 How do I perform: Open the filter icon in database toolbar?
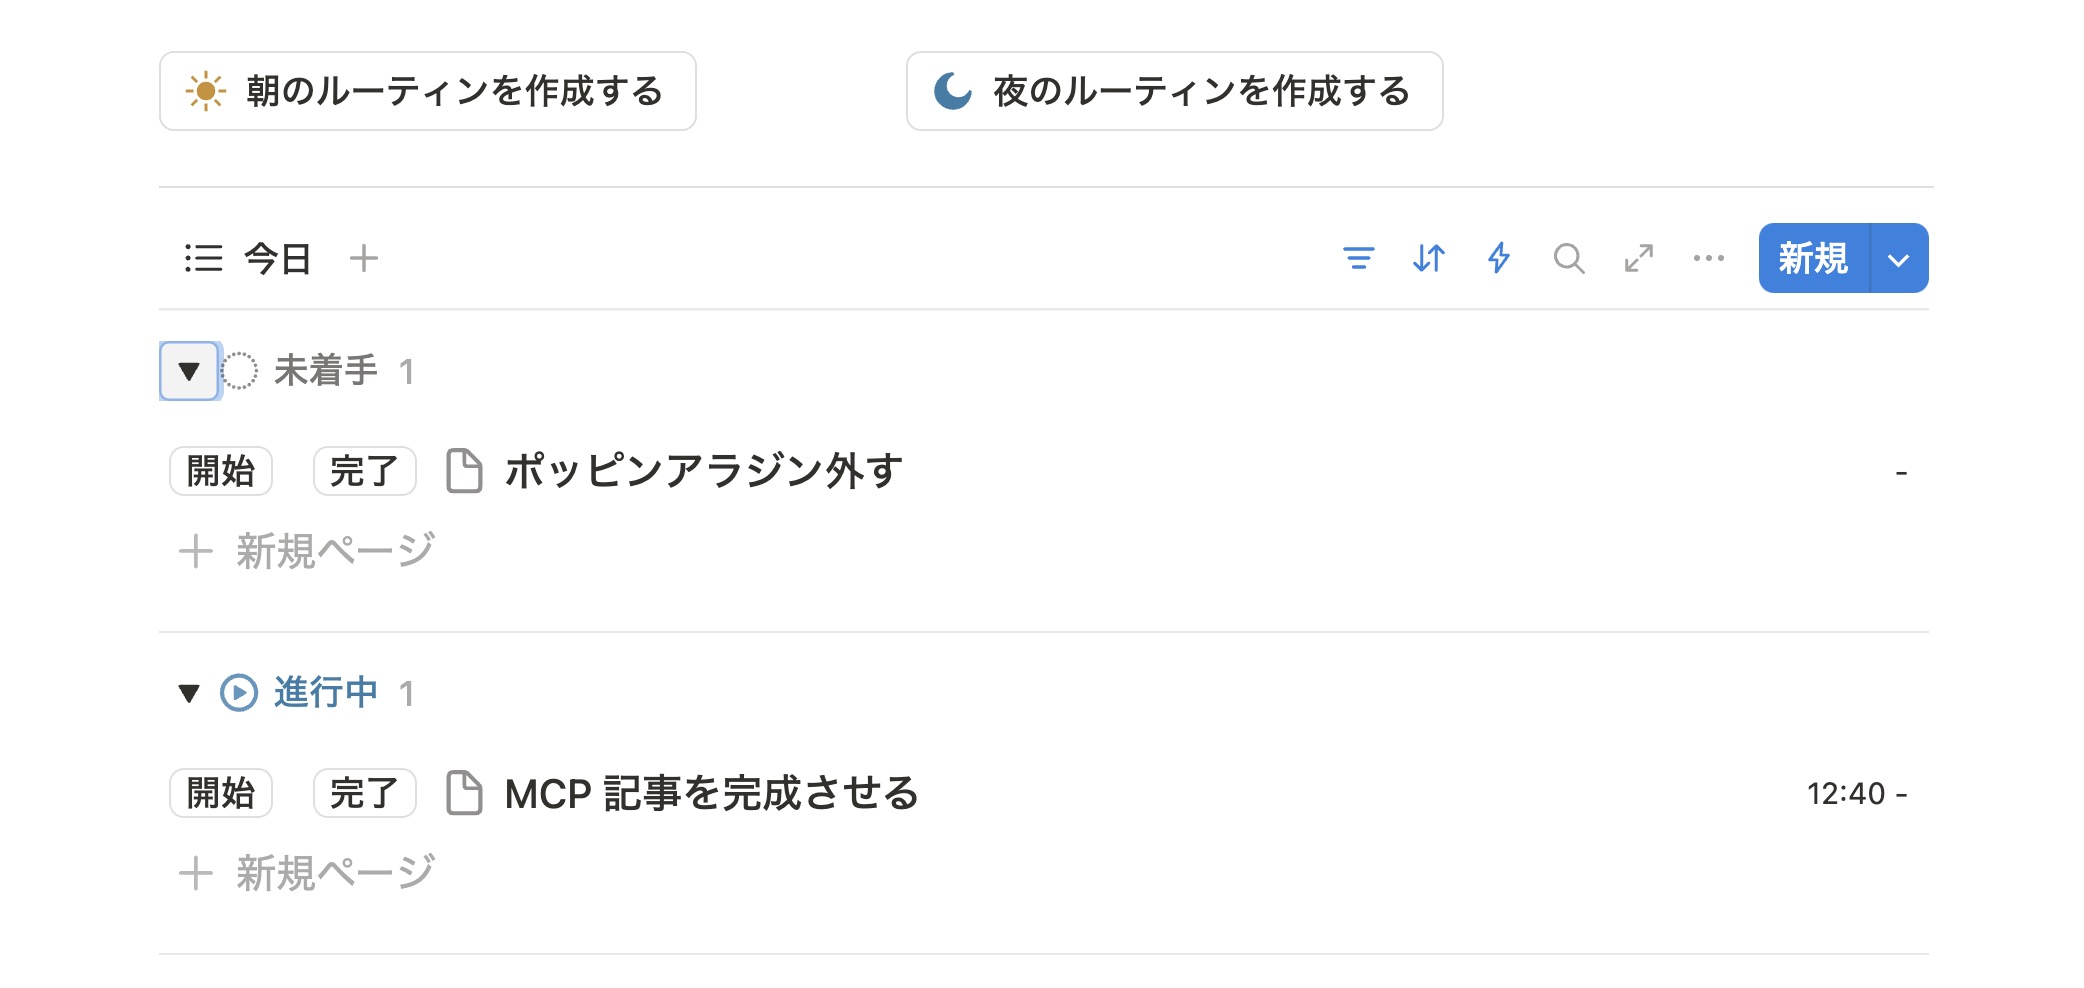pyautogui.click(x=1358, y=259)
